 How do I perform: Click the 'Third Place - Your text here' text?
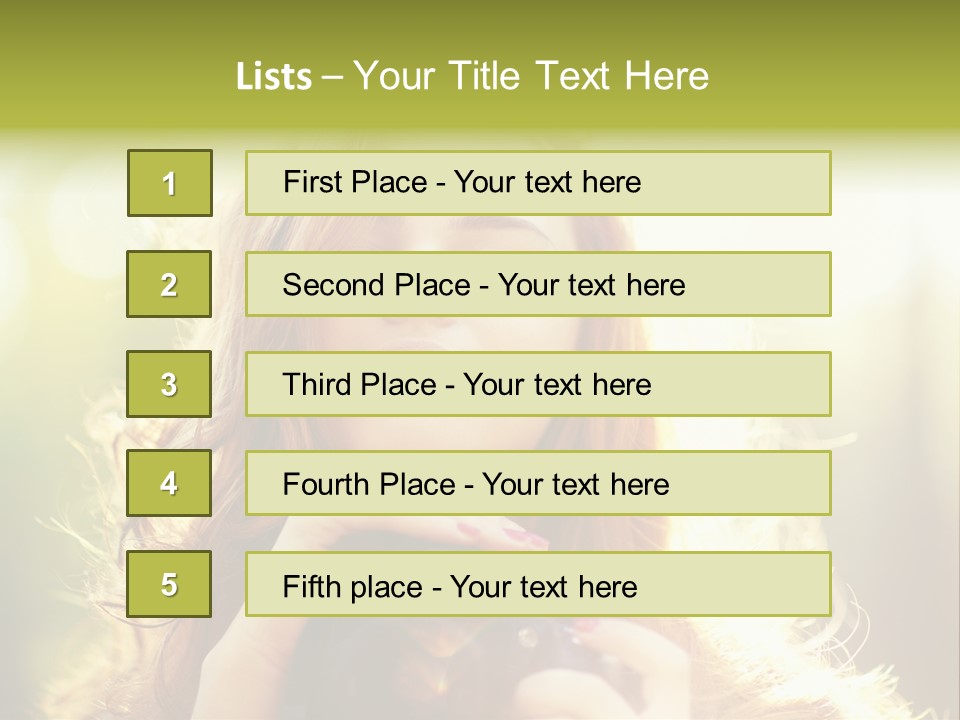coord(467,384)
